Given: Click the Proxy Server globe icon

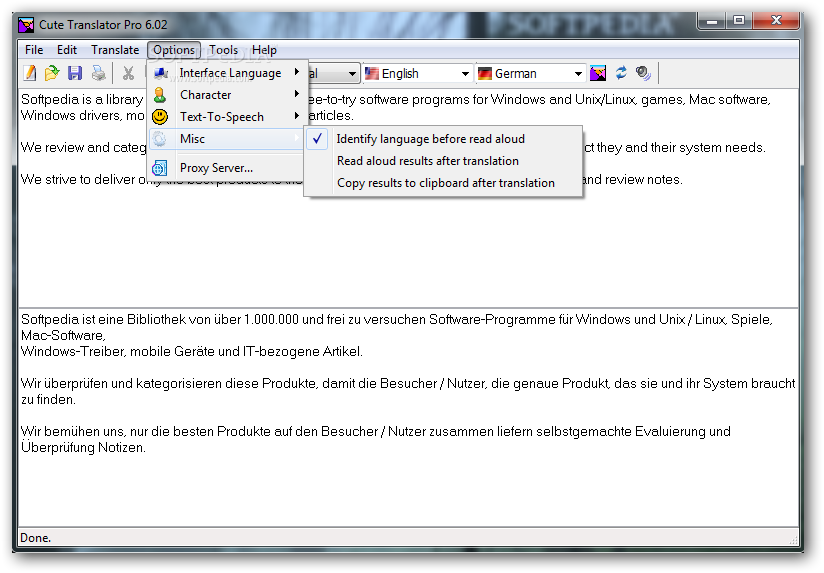Looking at the screenshot, I should (159, 168).
